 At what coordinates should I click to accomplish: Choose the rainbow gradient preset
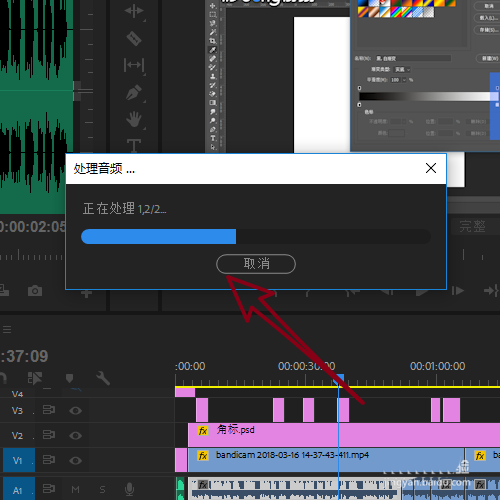396,12
